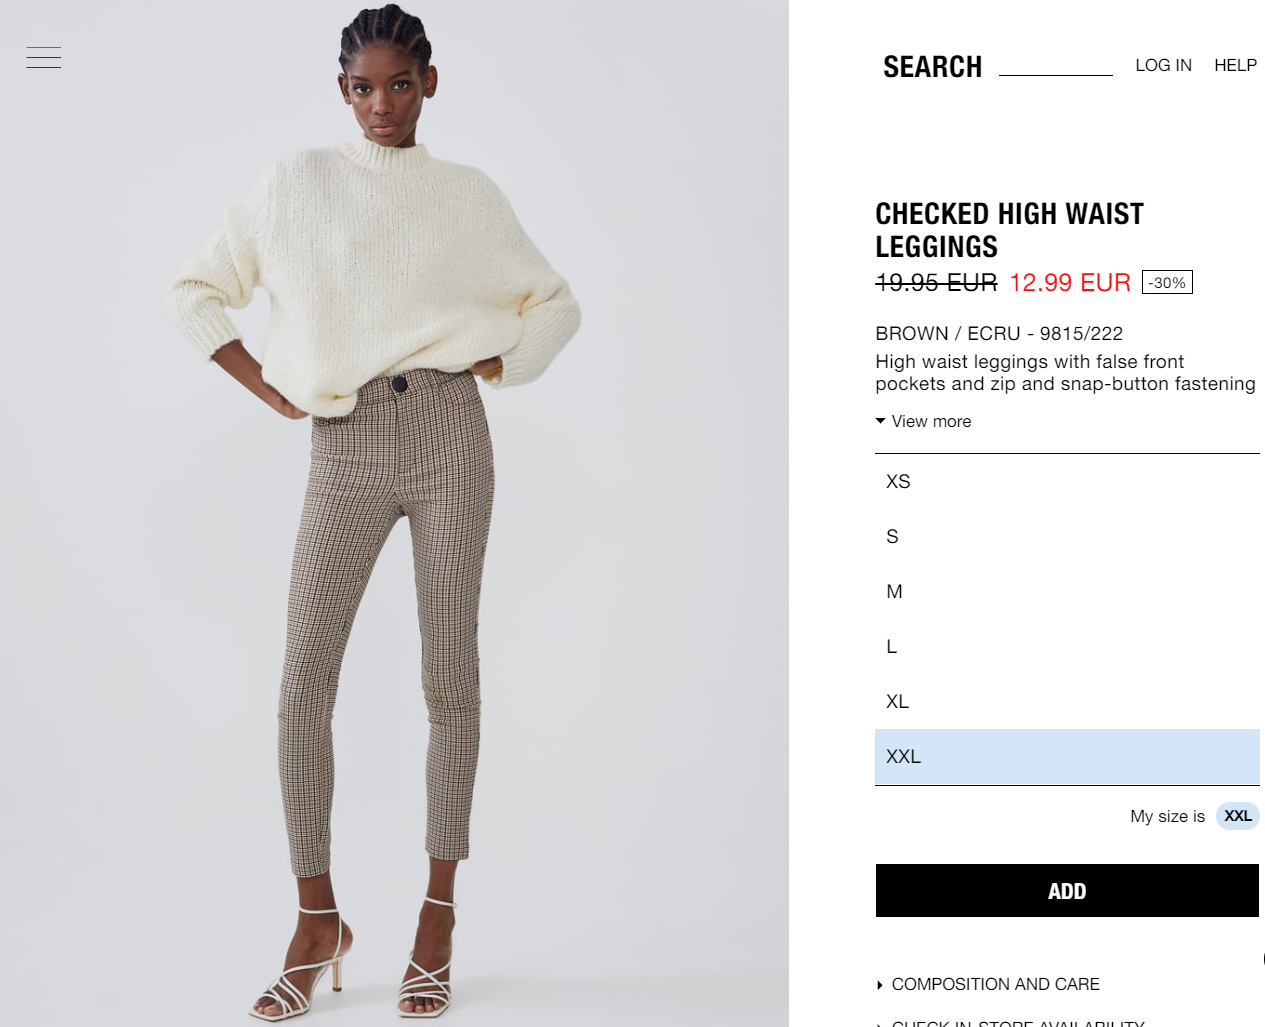Screen dimensions: 1265x1027
Task: Open the HELP link
Action: [x=1235, y=65]
